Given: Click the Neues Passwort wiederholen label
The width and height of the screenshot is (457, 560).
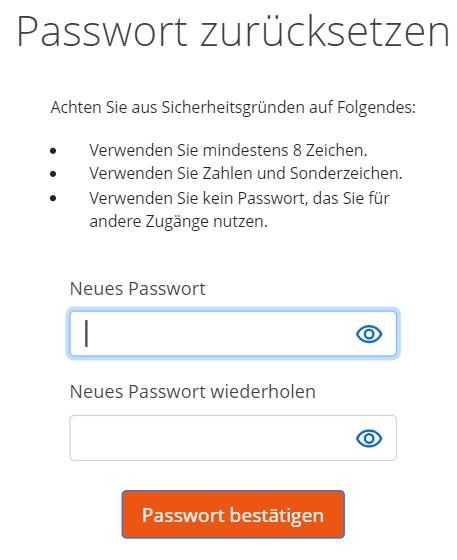Looking at the screenshot, I should coord(193,392).
